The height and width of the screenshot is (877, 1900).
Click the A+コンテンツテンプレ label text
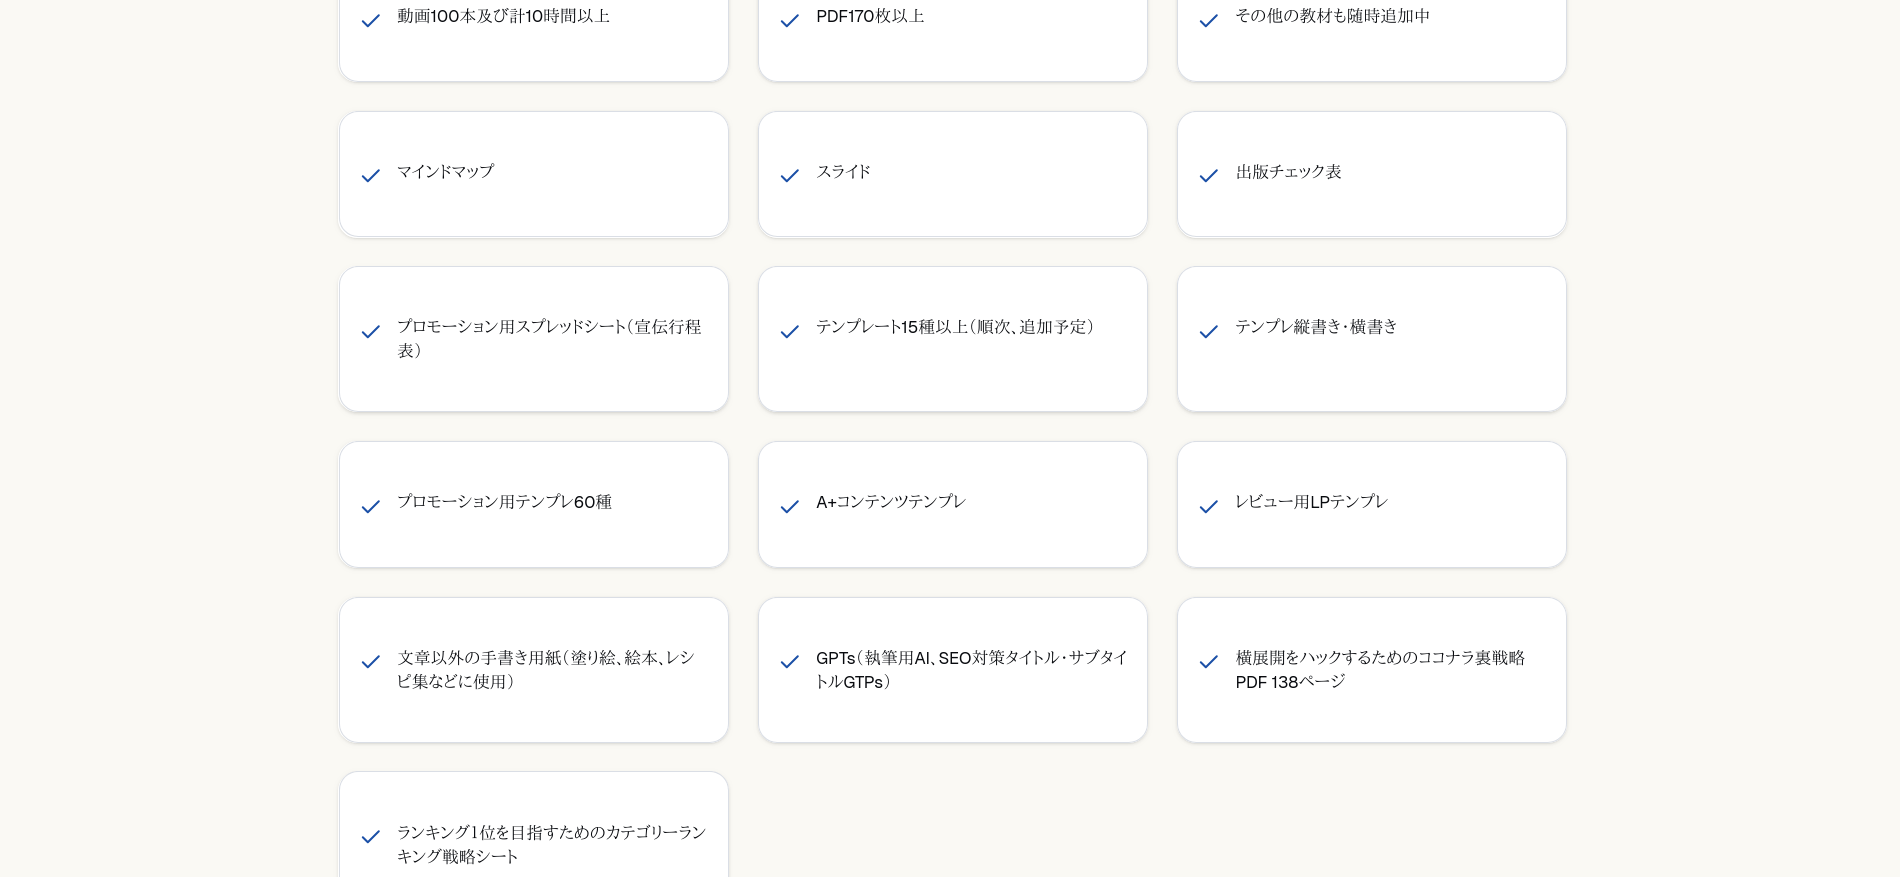coord(890,502)
